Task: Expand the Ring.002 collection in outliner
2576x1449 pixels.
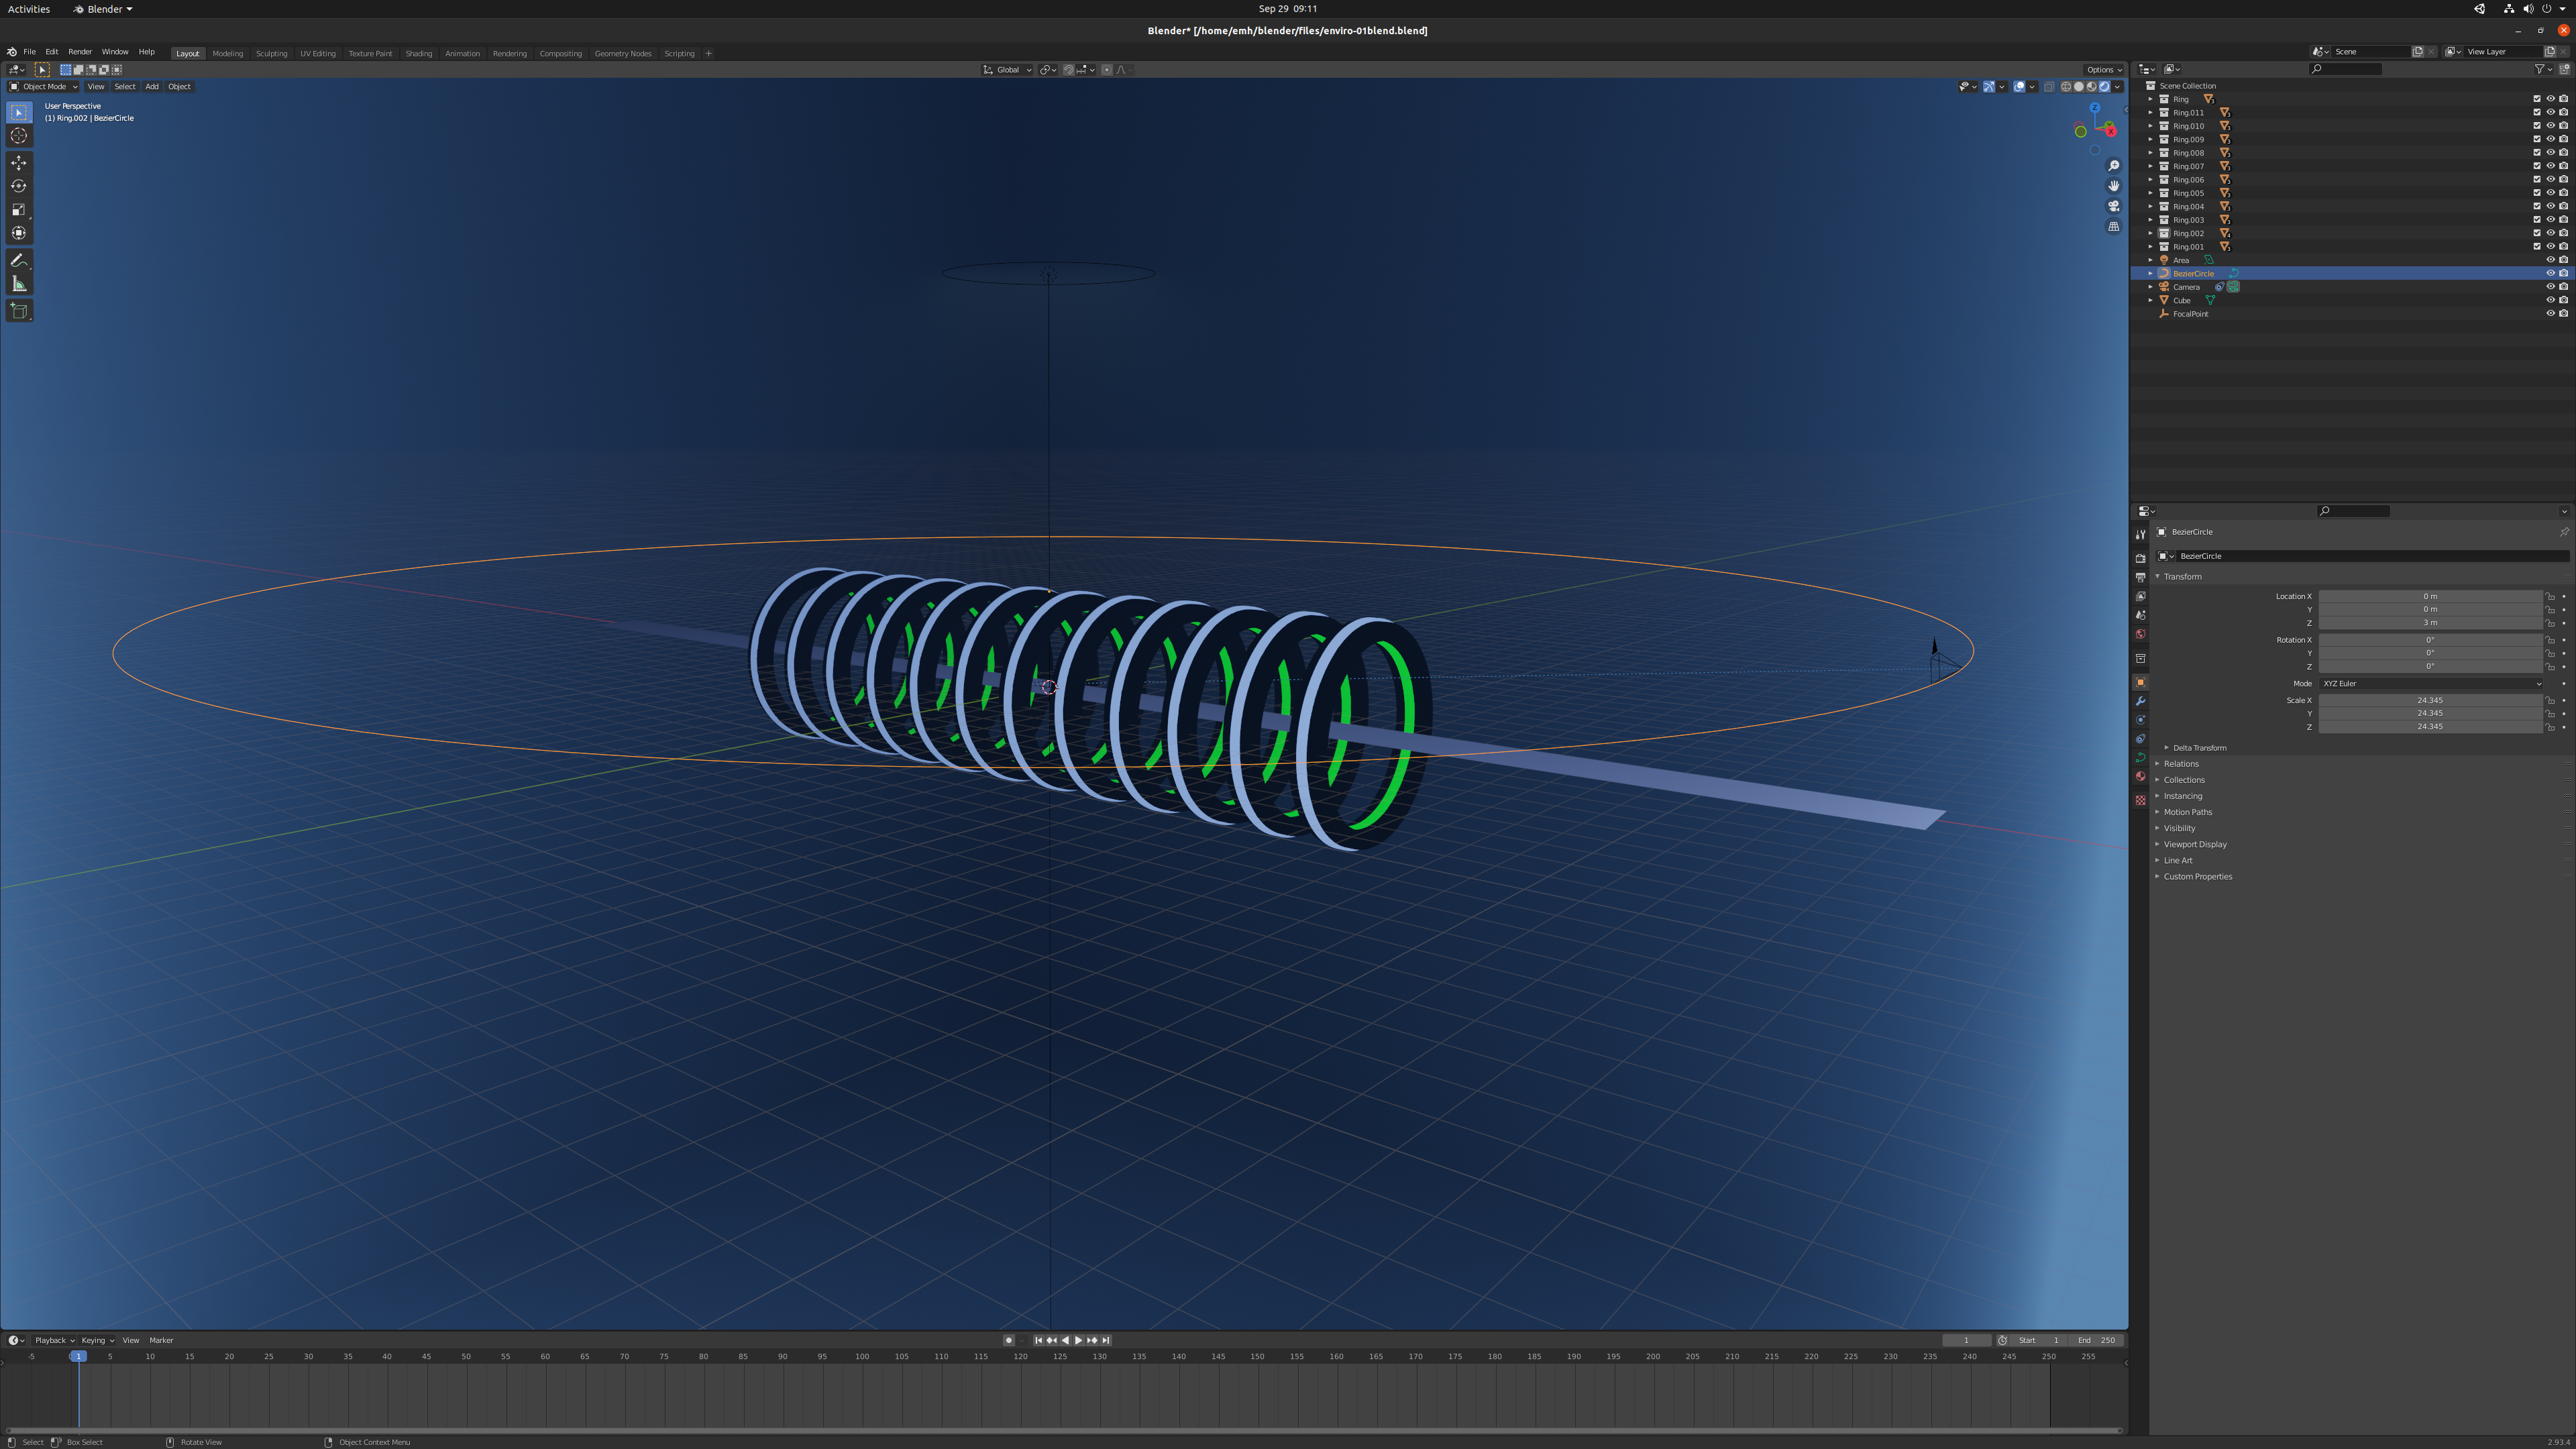Action: (2150, 233)
